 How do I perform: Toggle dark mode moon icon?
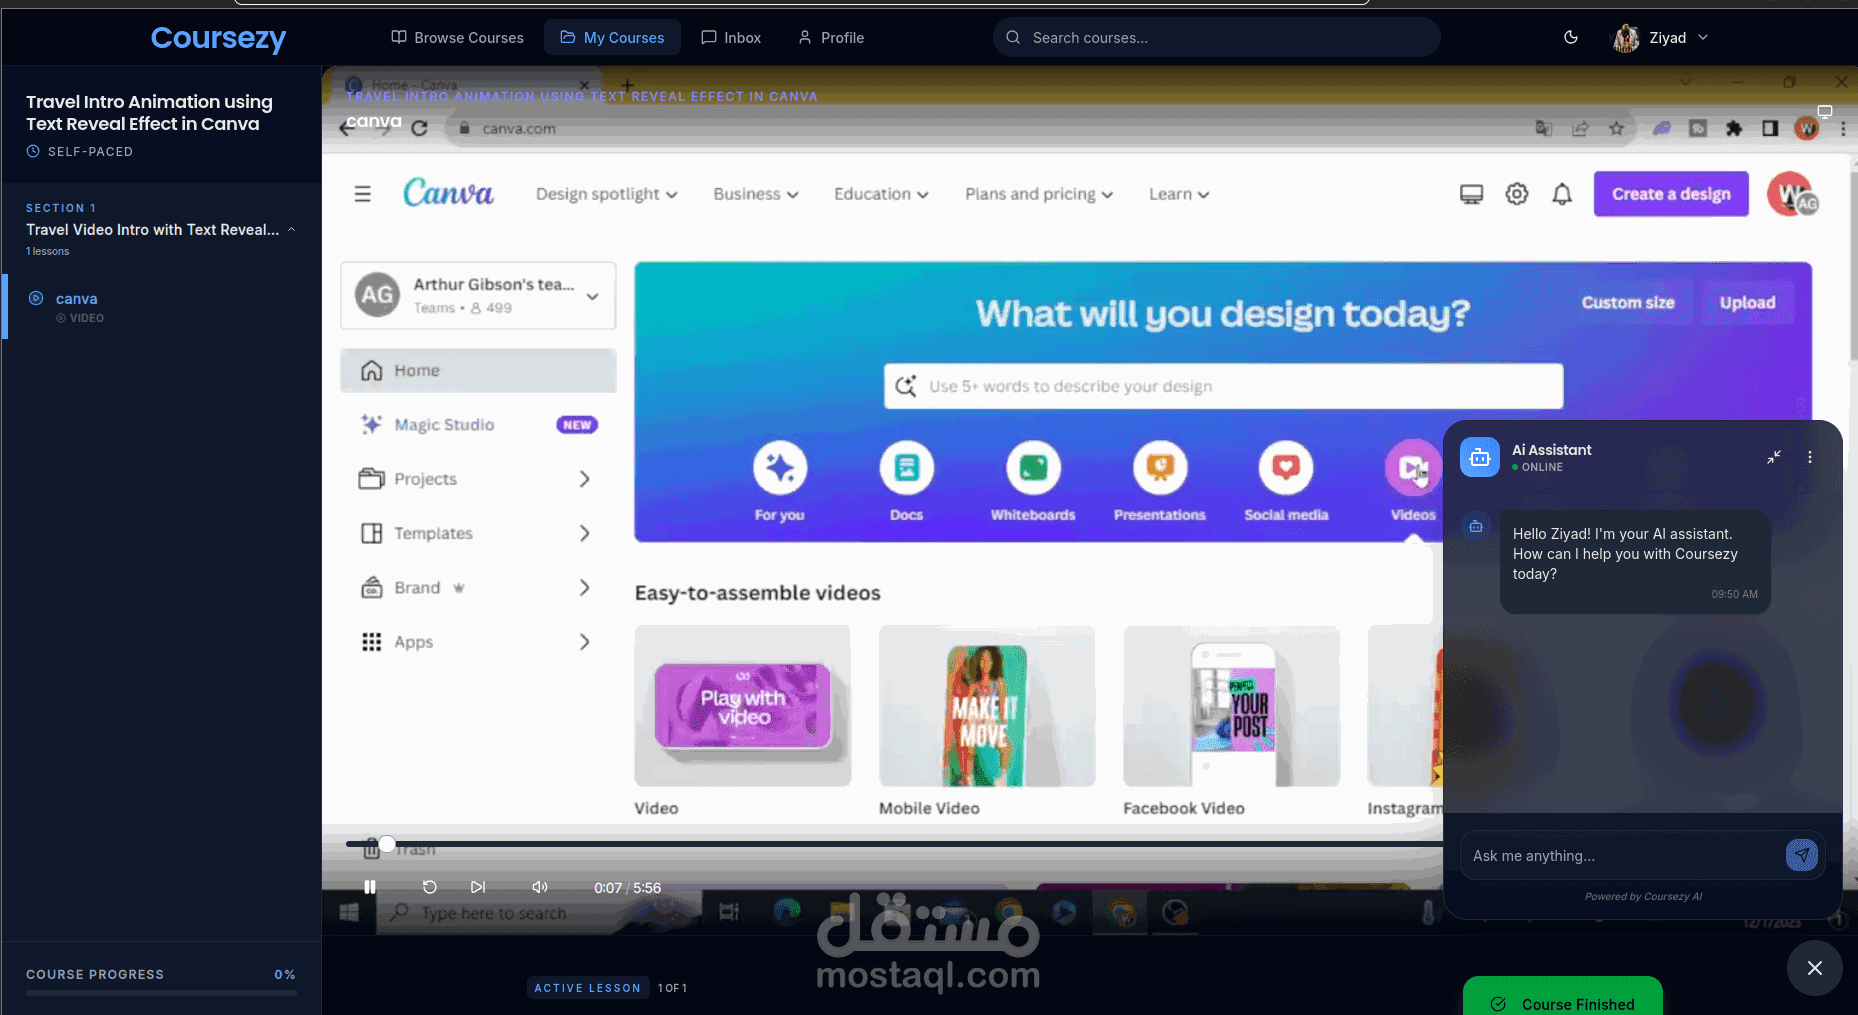tap(1571, 37)
